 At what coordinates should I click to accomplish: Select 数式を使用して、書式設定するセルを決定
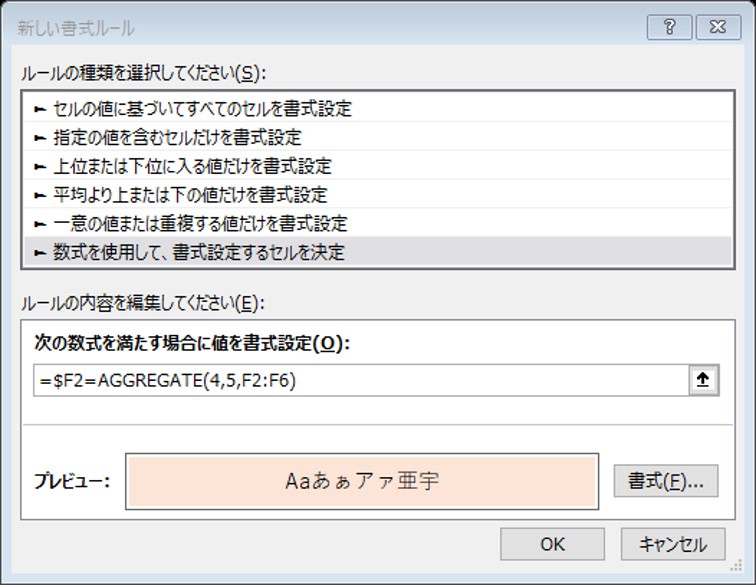click(378, 252)
